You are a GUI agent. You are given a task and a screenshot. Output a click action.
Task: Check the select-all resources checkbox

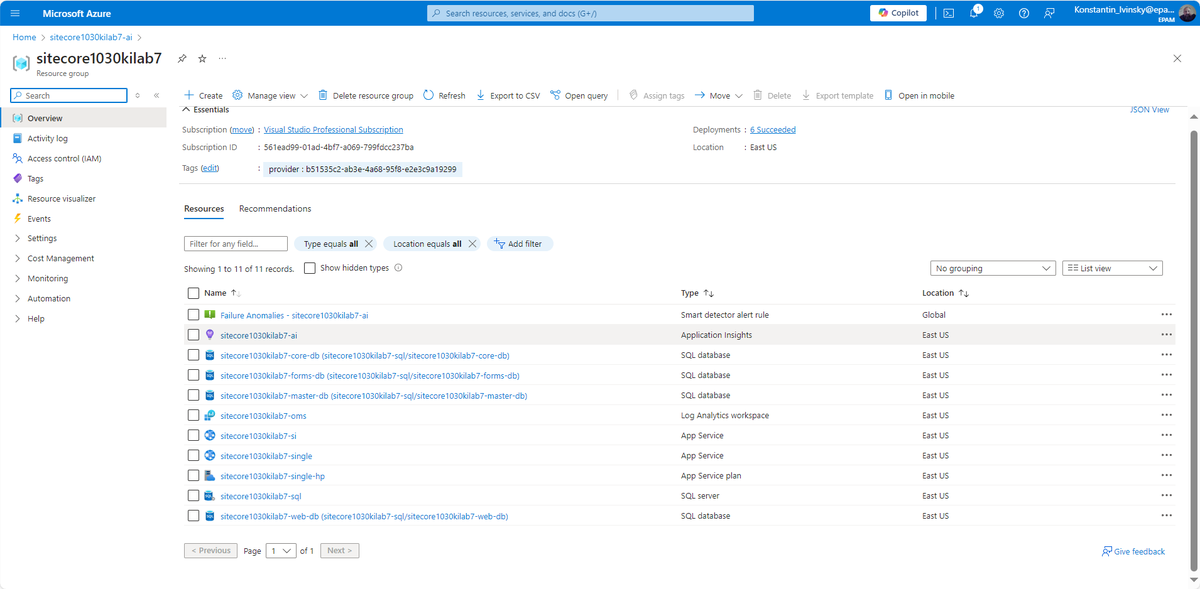pyautogui.click(x=193, y=292)
